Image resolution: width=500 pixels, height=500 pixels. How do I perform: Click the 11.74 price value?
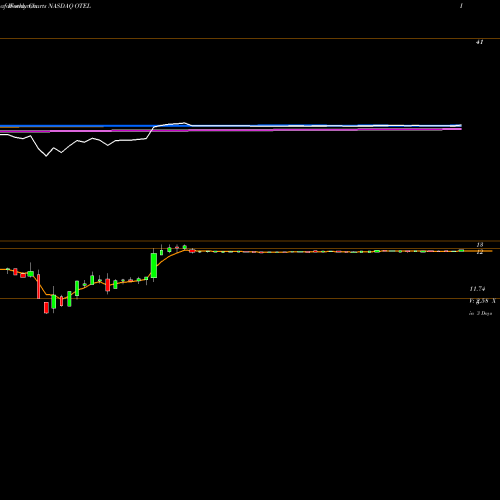point(477,289)
